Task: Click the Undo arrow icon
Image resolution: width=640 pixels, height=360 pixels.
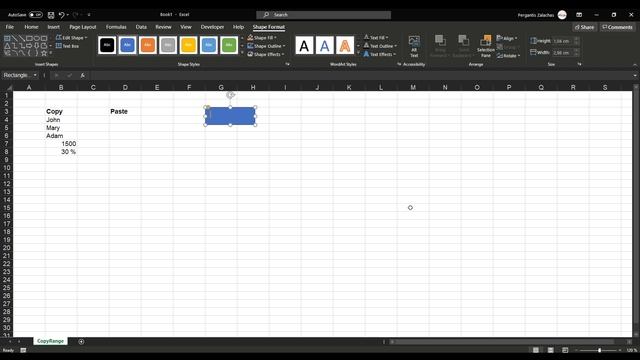Action: point(61,15)
